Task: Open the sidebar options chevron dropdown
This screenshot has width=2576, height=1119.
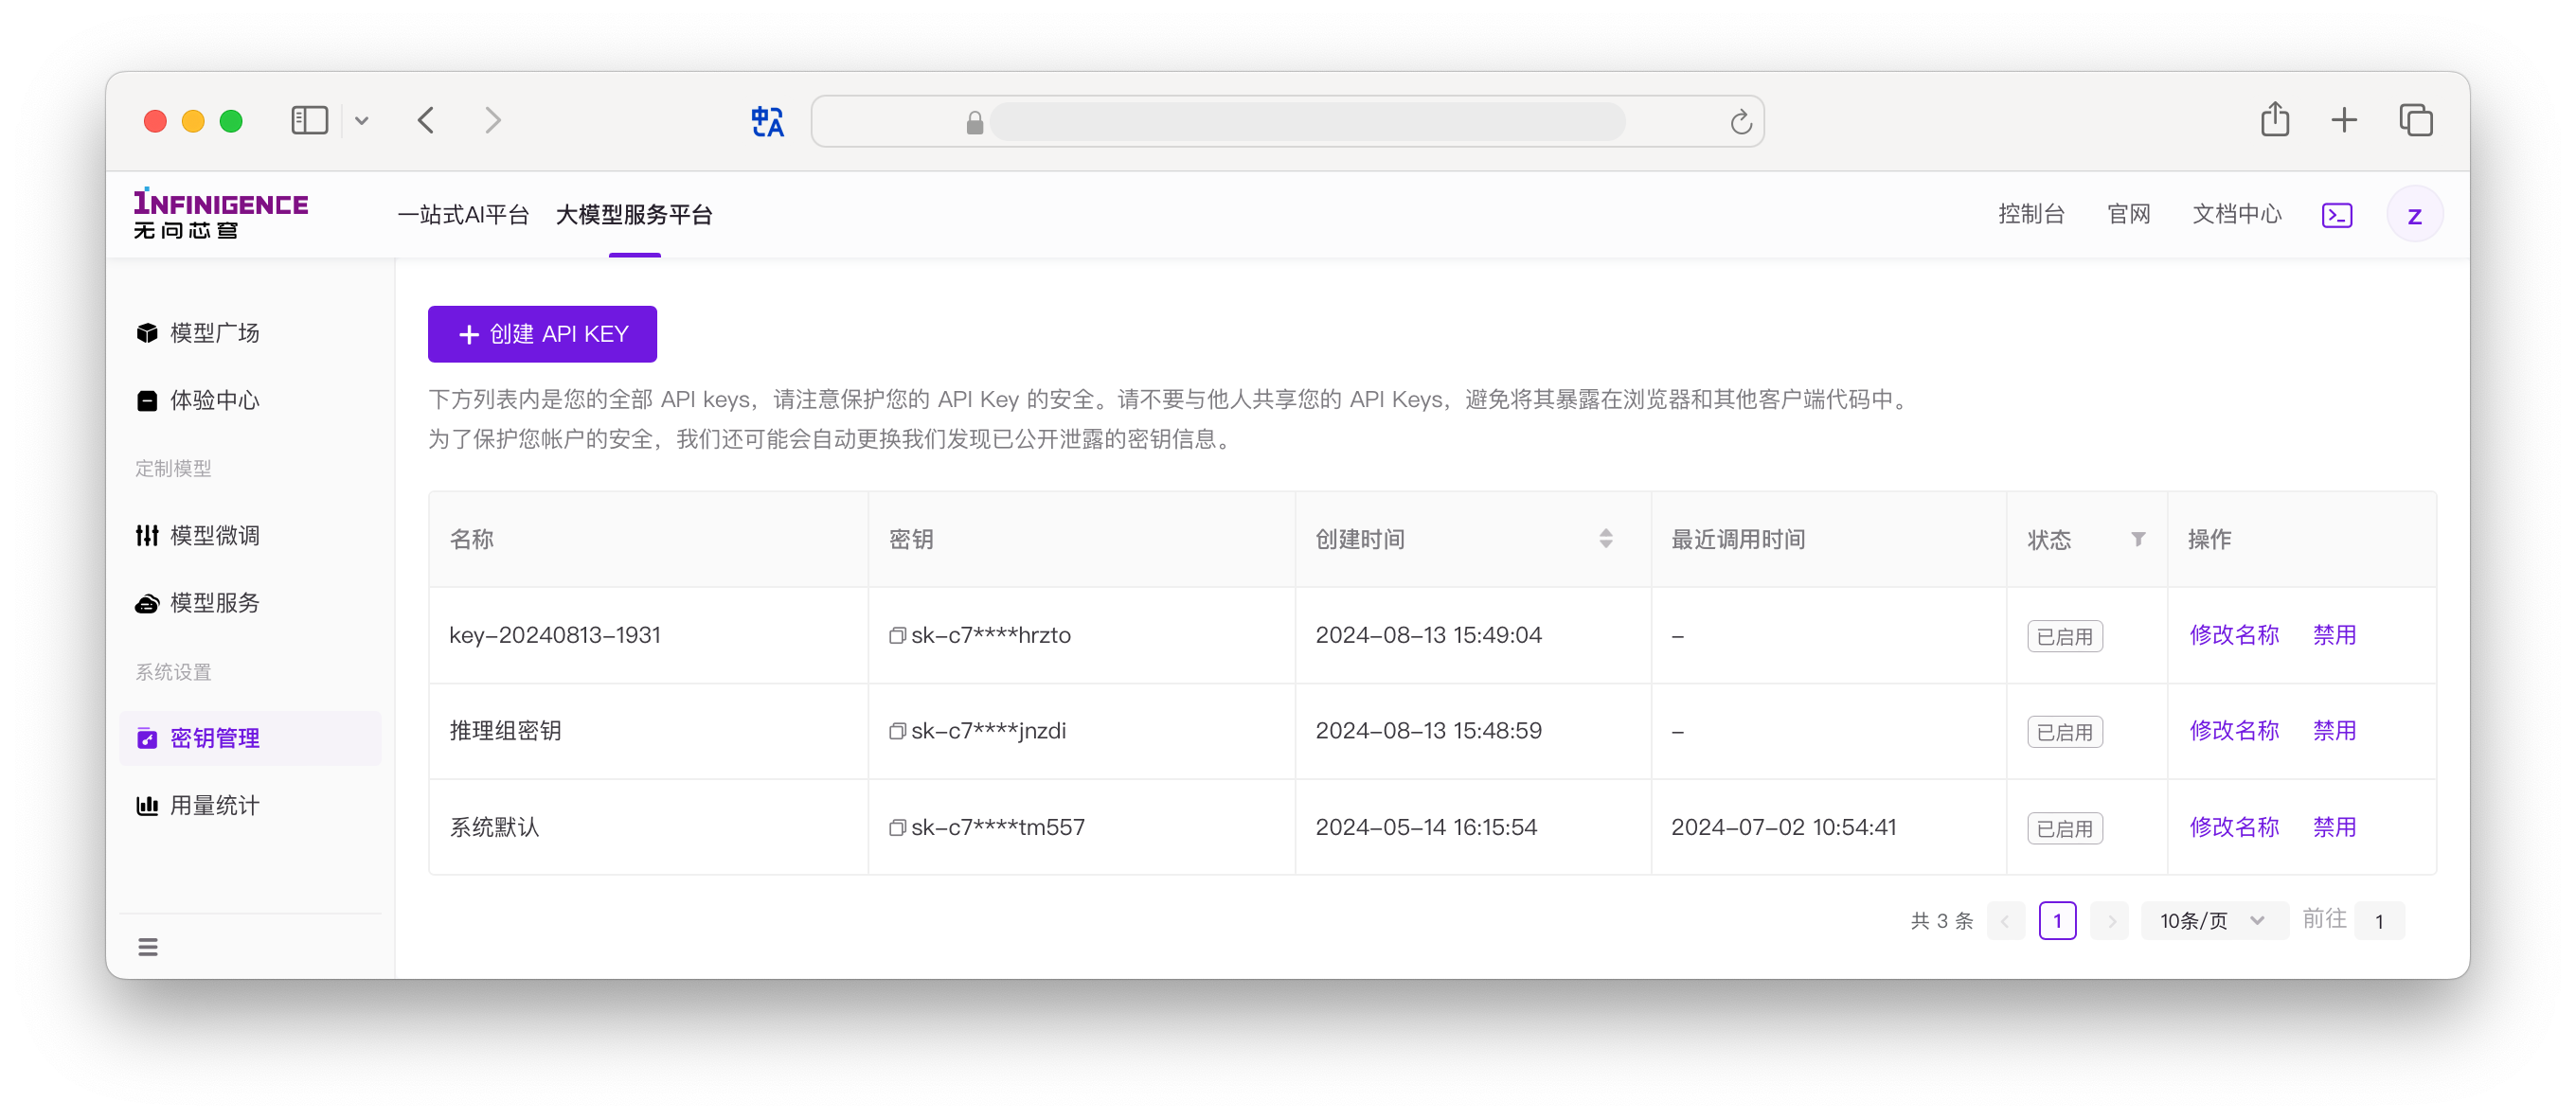Action: coord(362,121)
